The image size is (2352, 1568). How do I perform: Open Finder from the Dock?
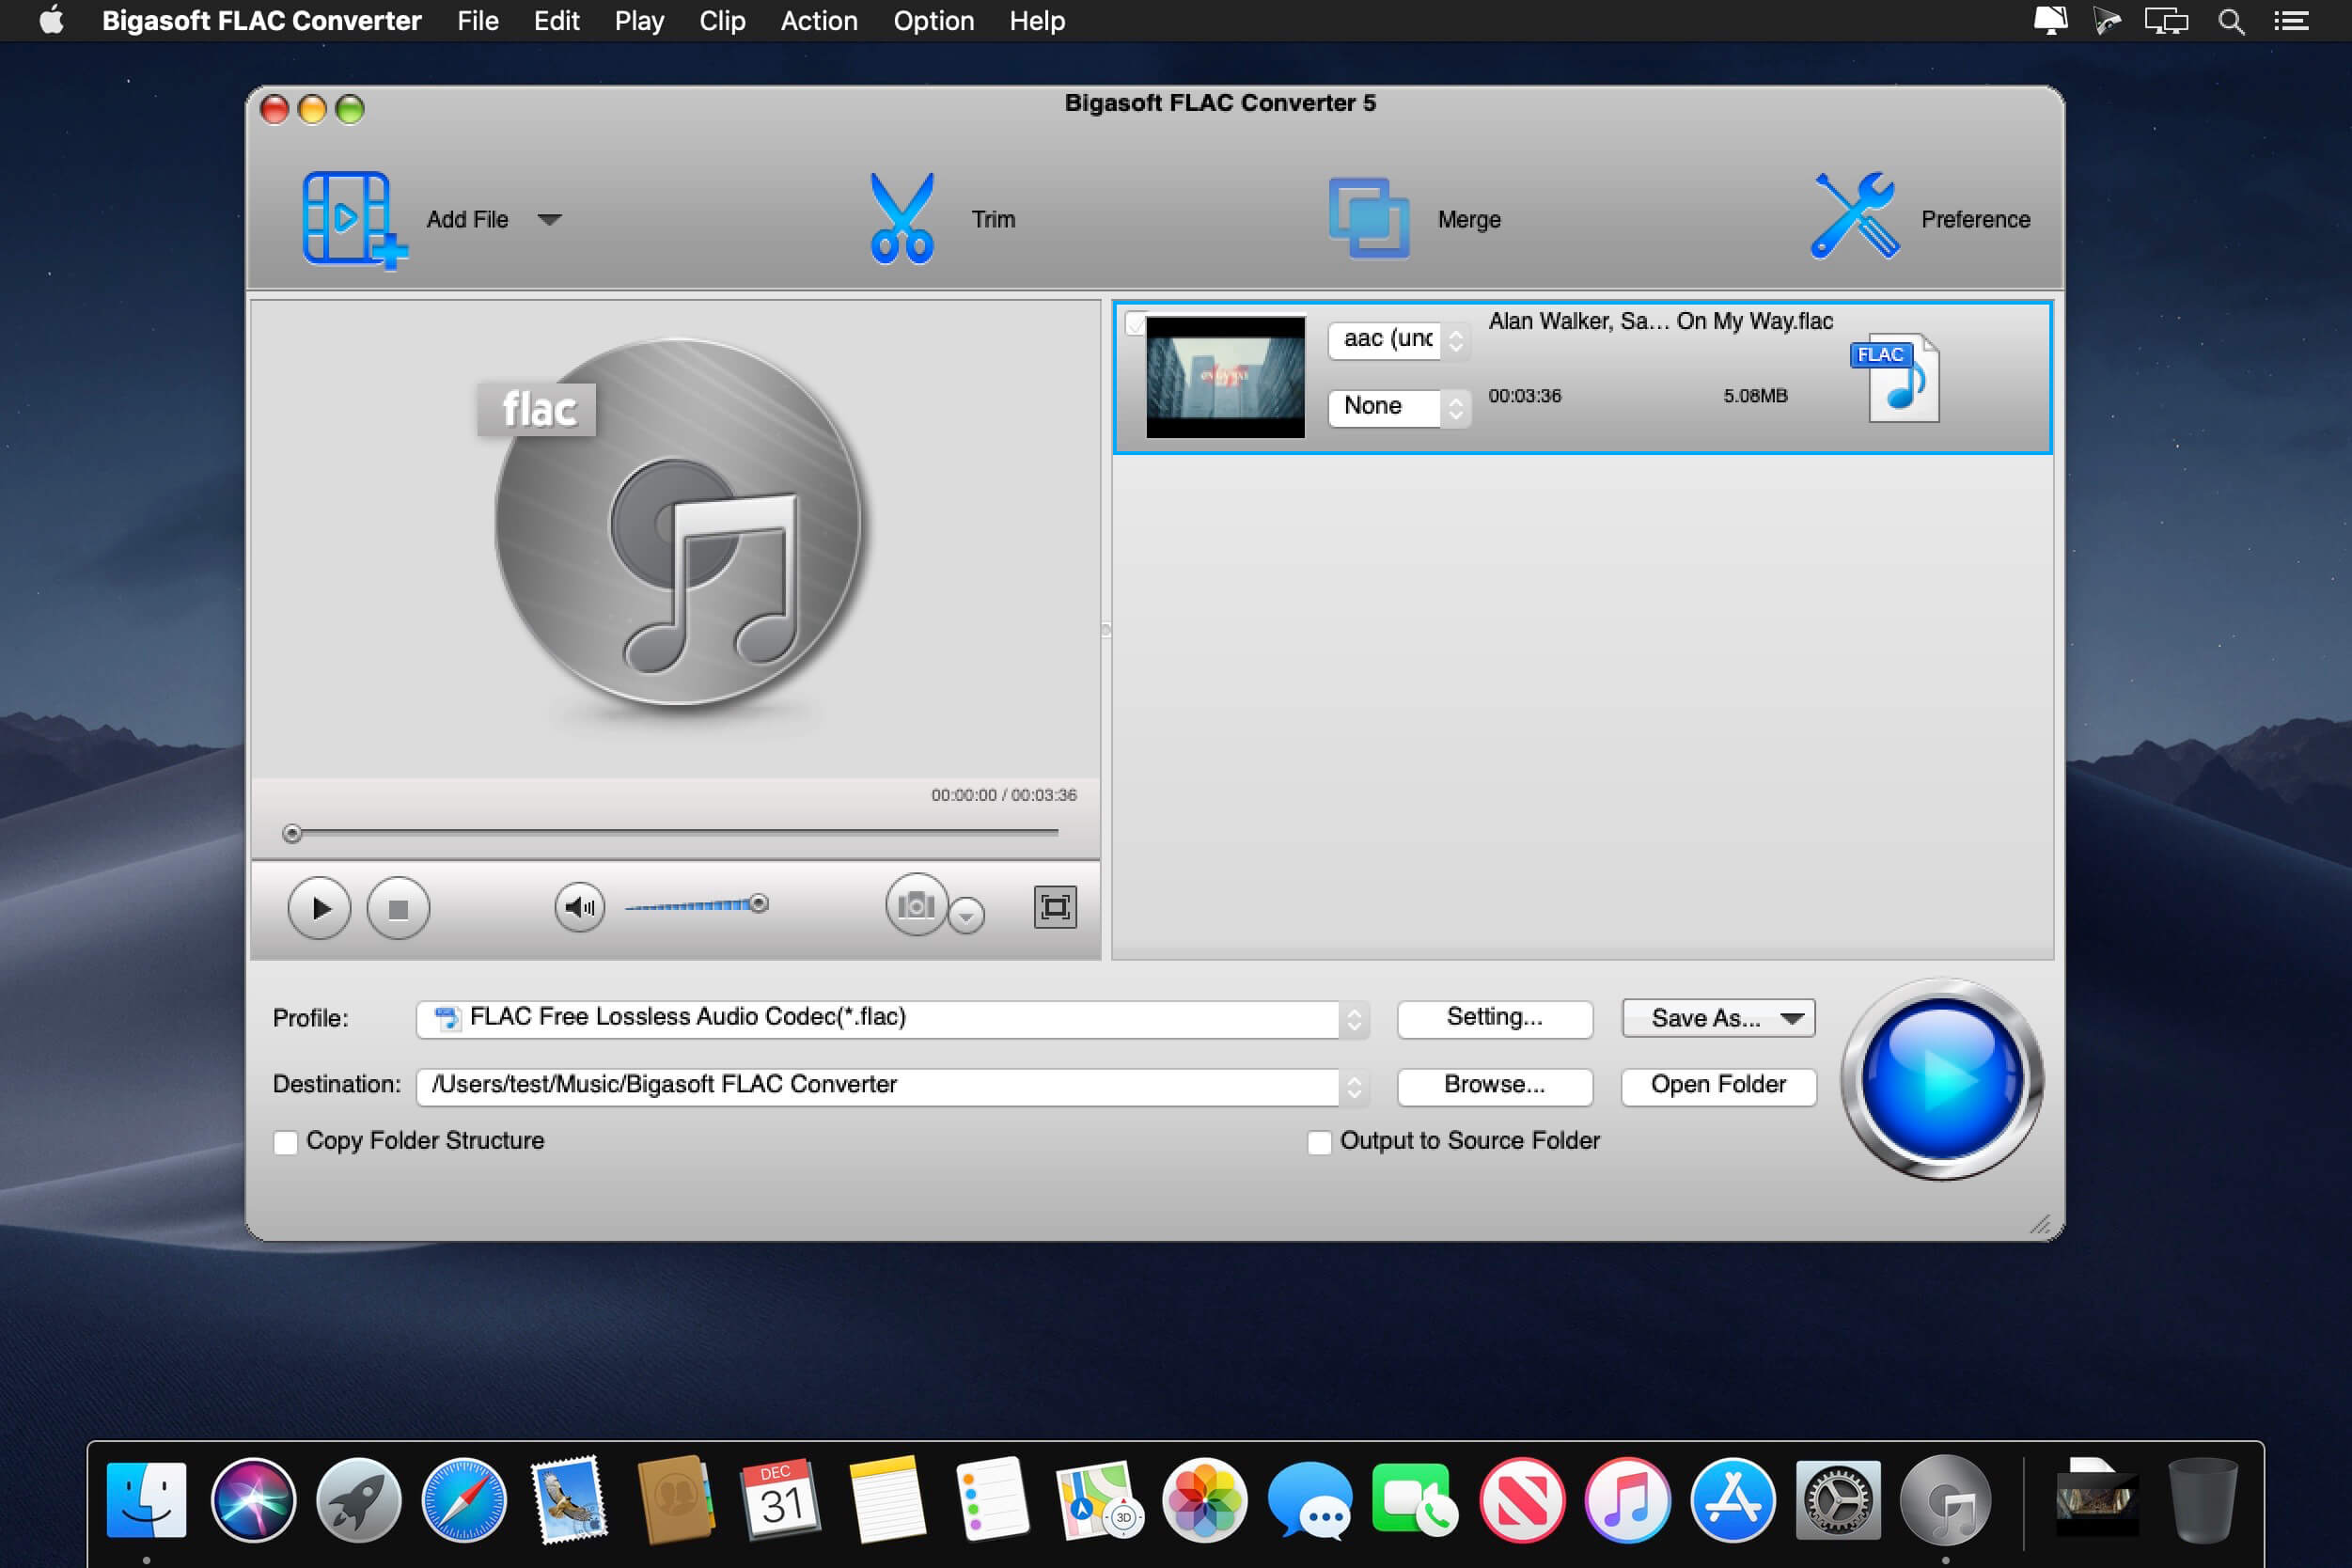click(x=146, y=1499)
